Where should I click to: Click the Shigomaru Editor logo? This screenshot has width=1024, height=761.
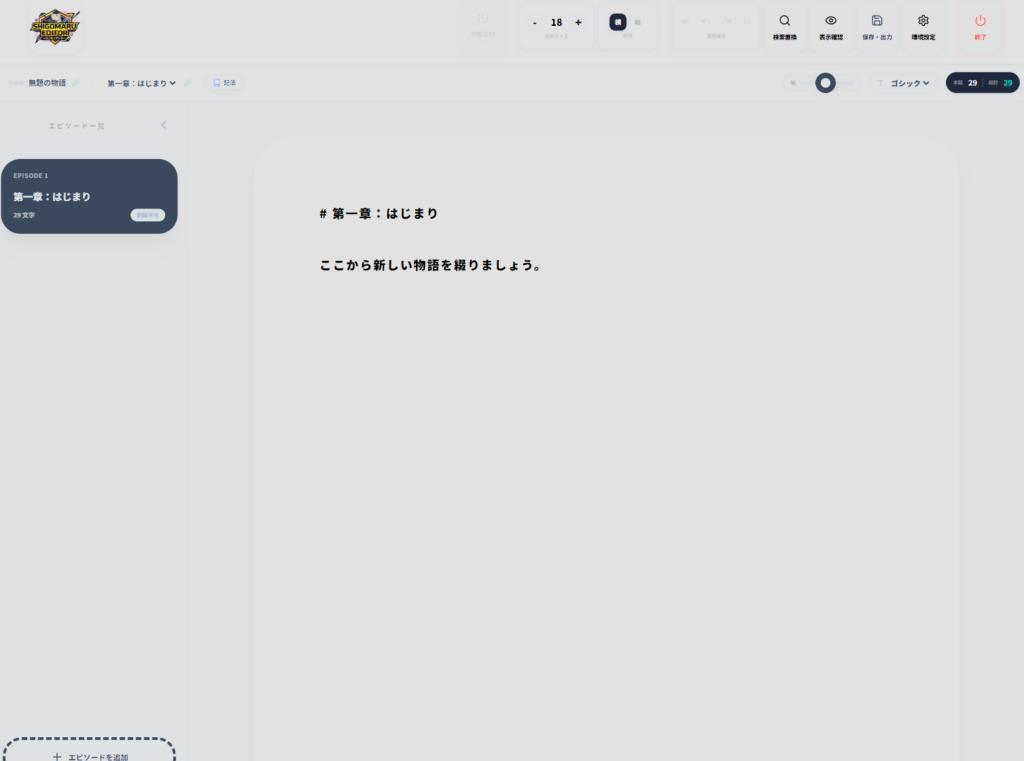point(55,27)
